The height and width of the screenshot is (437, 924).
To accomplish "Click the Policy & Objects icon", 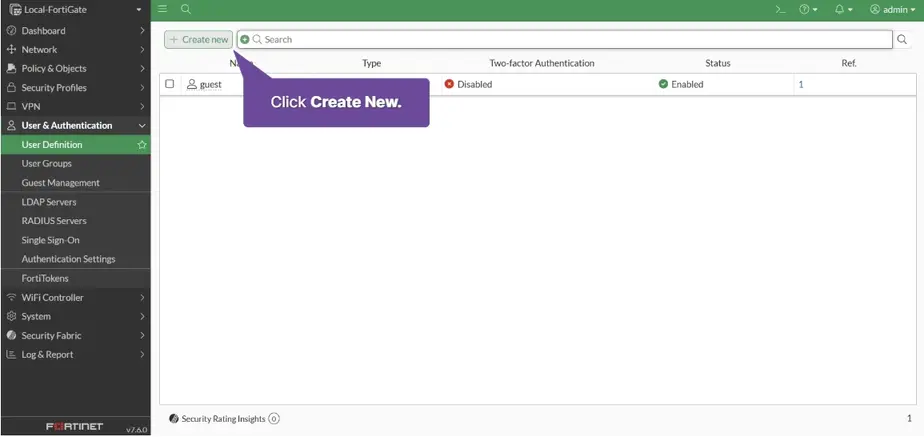I will (11, 68).
